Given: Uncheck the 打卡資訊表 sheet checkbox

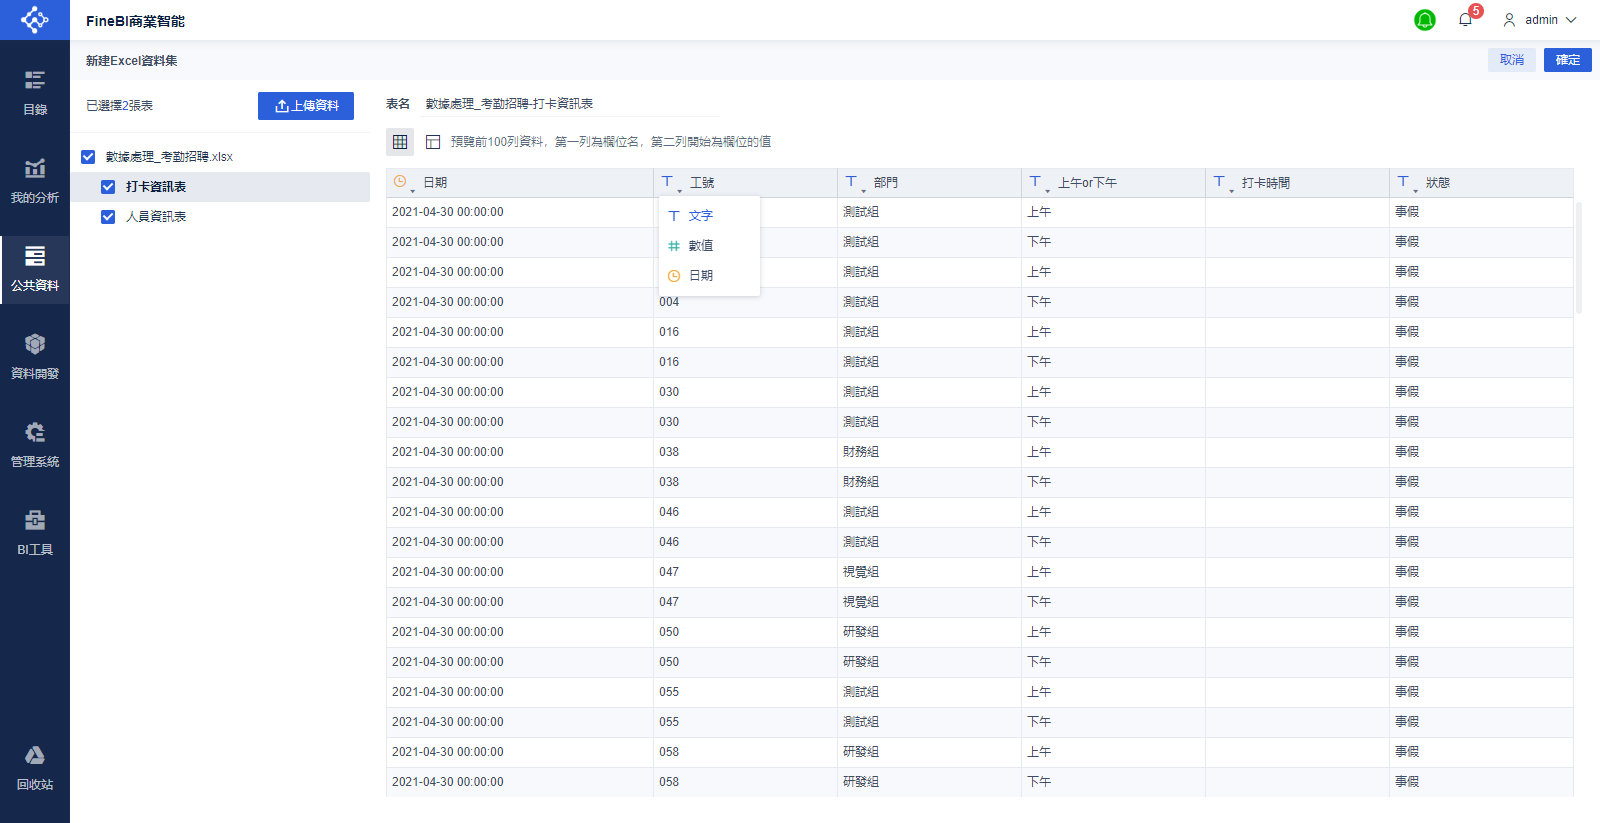Looking at the screenshot, I should pos(108,187).
